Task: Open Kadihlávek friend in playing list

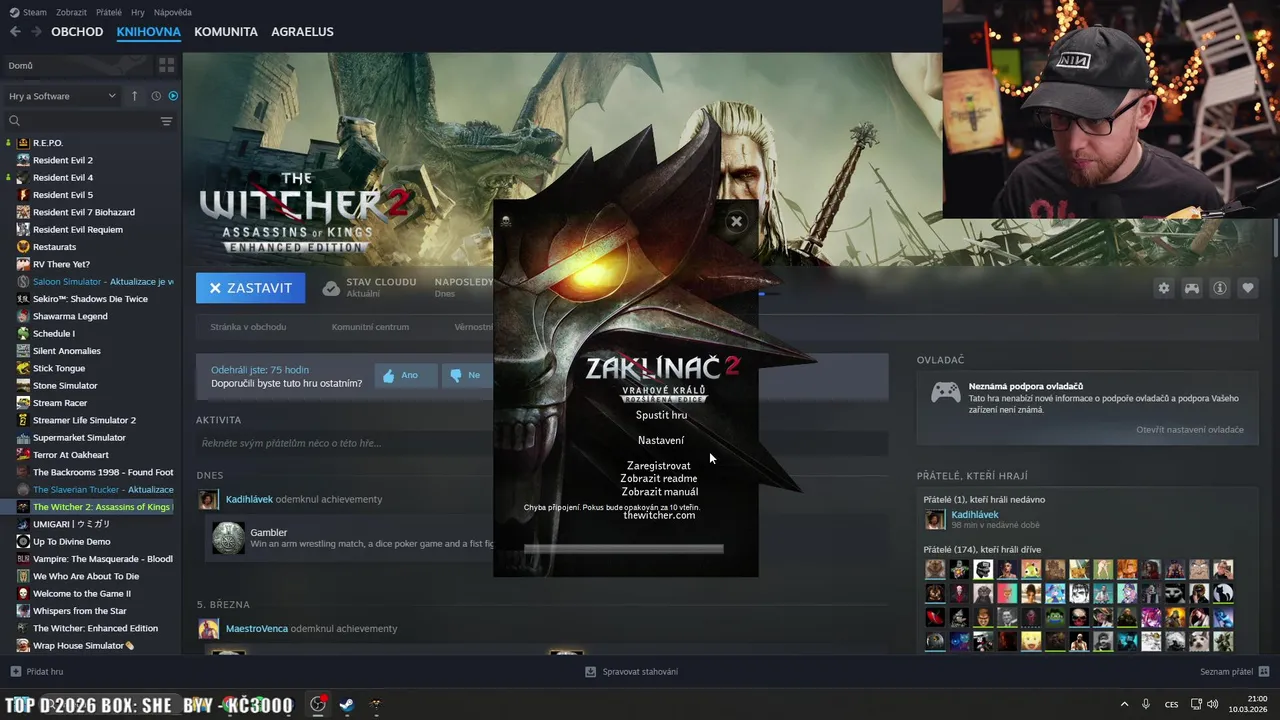Action: pyautogui.click(x=975, y=515)
